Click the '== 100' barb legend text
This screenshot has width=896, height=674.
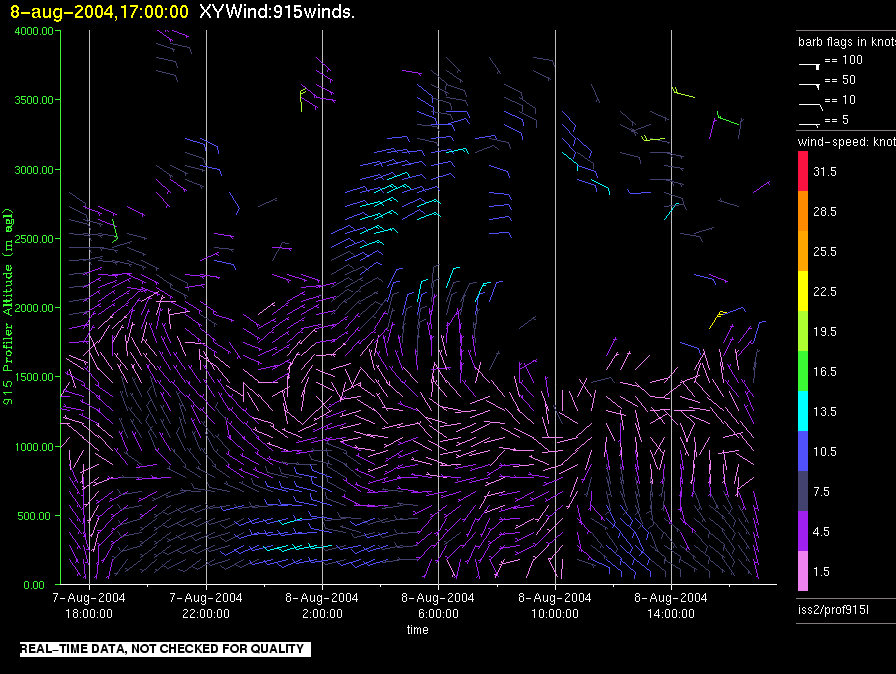point(843,60)
